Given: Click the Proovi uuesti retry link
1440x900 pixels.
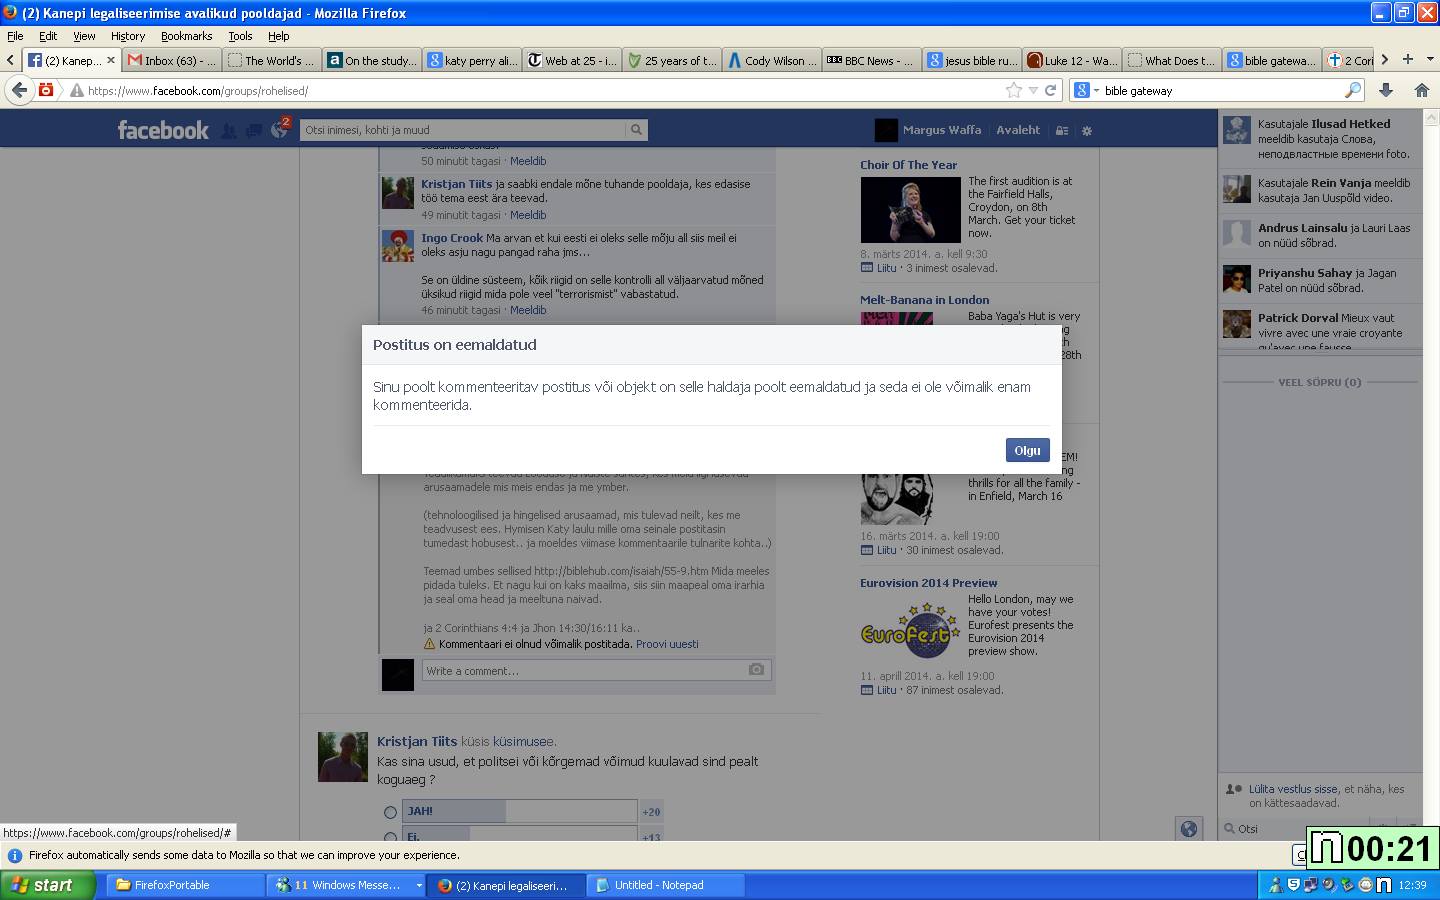Looking at the screenshot, I should [x=667, y=644].
